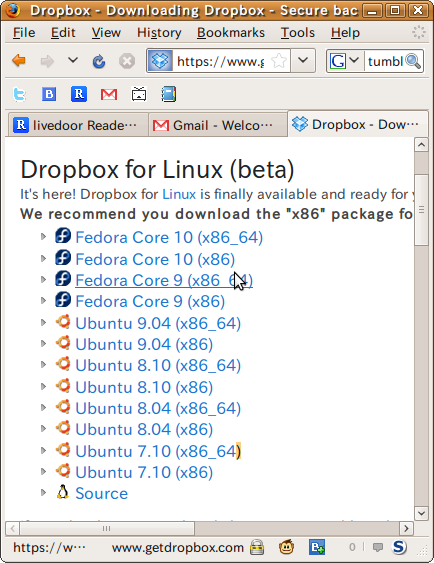Click the Dropbox site identity icon
This screenshot has width=434, height=563.
160,61
